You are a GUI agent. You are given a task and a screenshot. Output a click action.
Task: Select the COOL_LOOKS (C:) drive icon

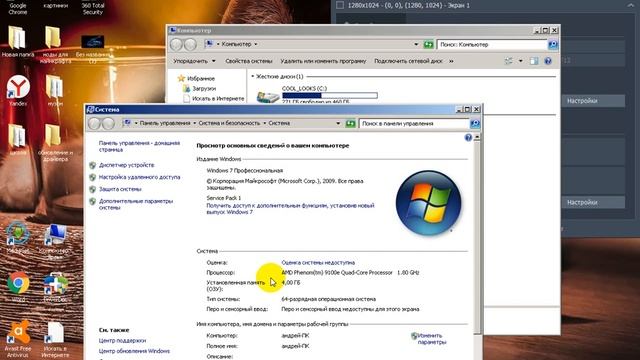[268, 96]
